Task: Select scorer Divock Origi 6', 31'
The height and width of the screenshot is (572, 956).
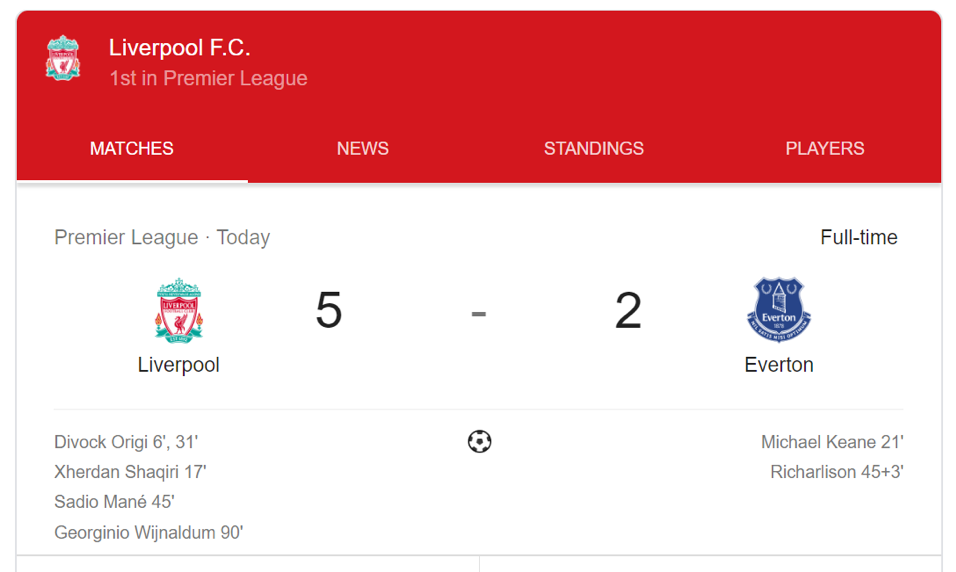Action: 126,442
